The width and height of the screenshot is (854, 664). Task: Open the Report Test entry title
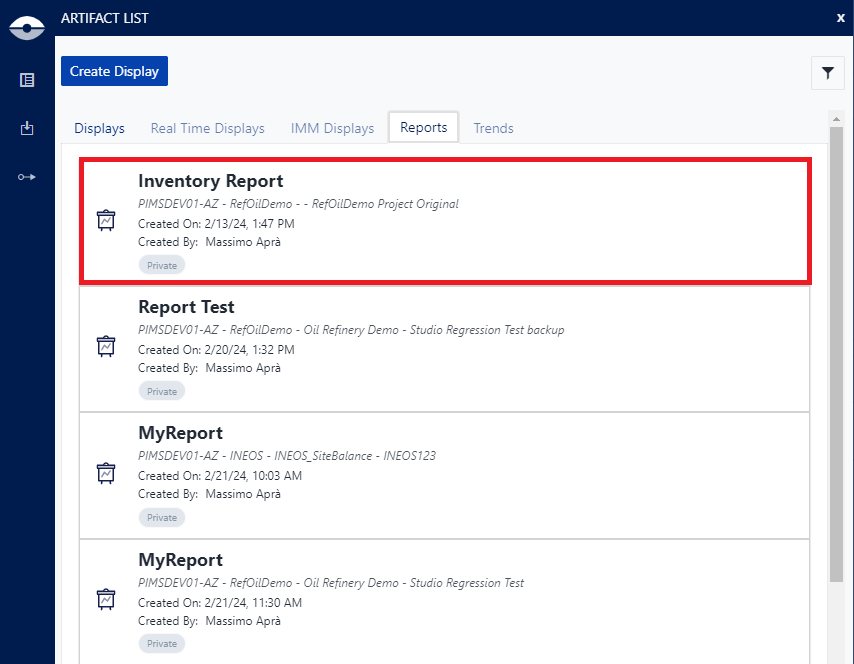186,307
